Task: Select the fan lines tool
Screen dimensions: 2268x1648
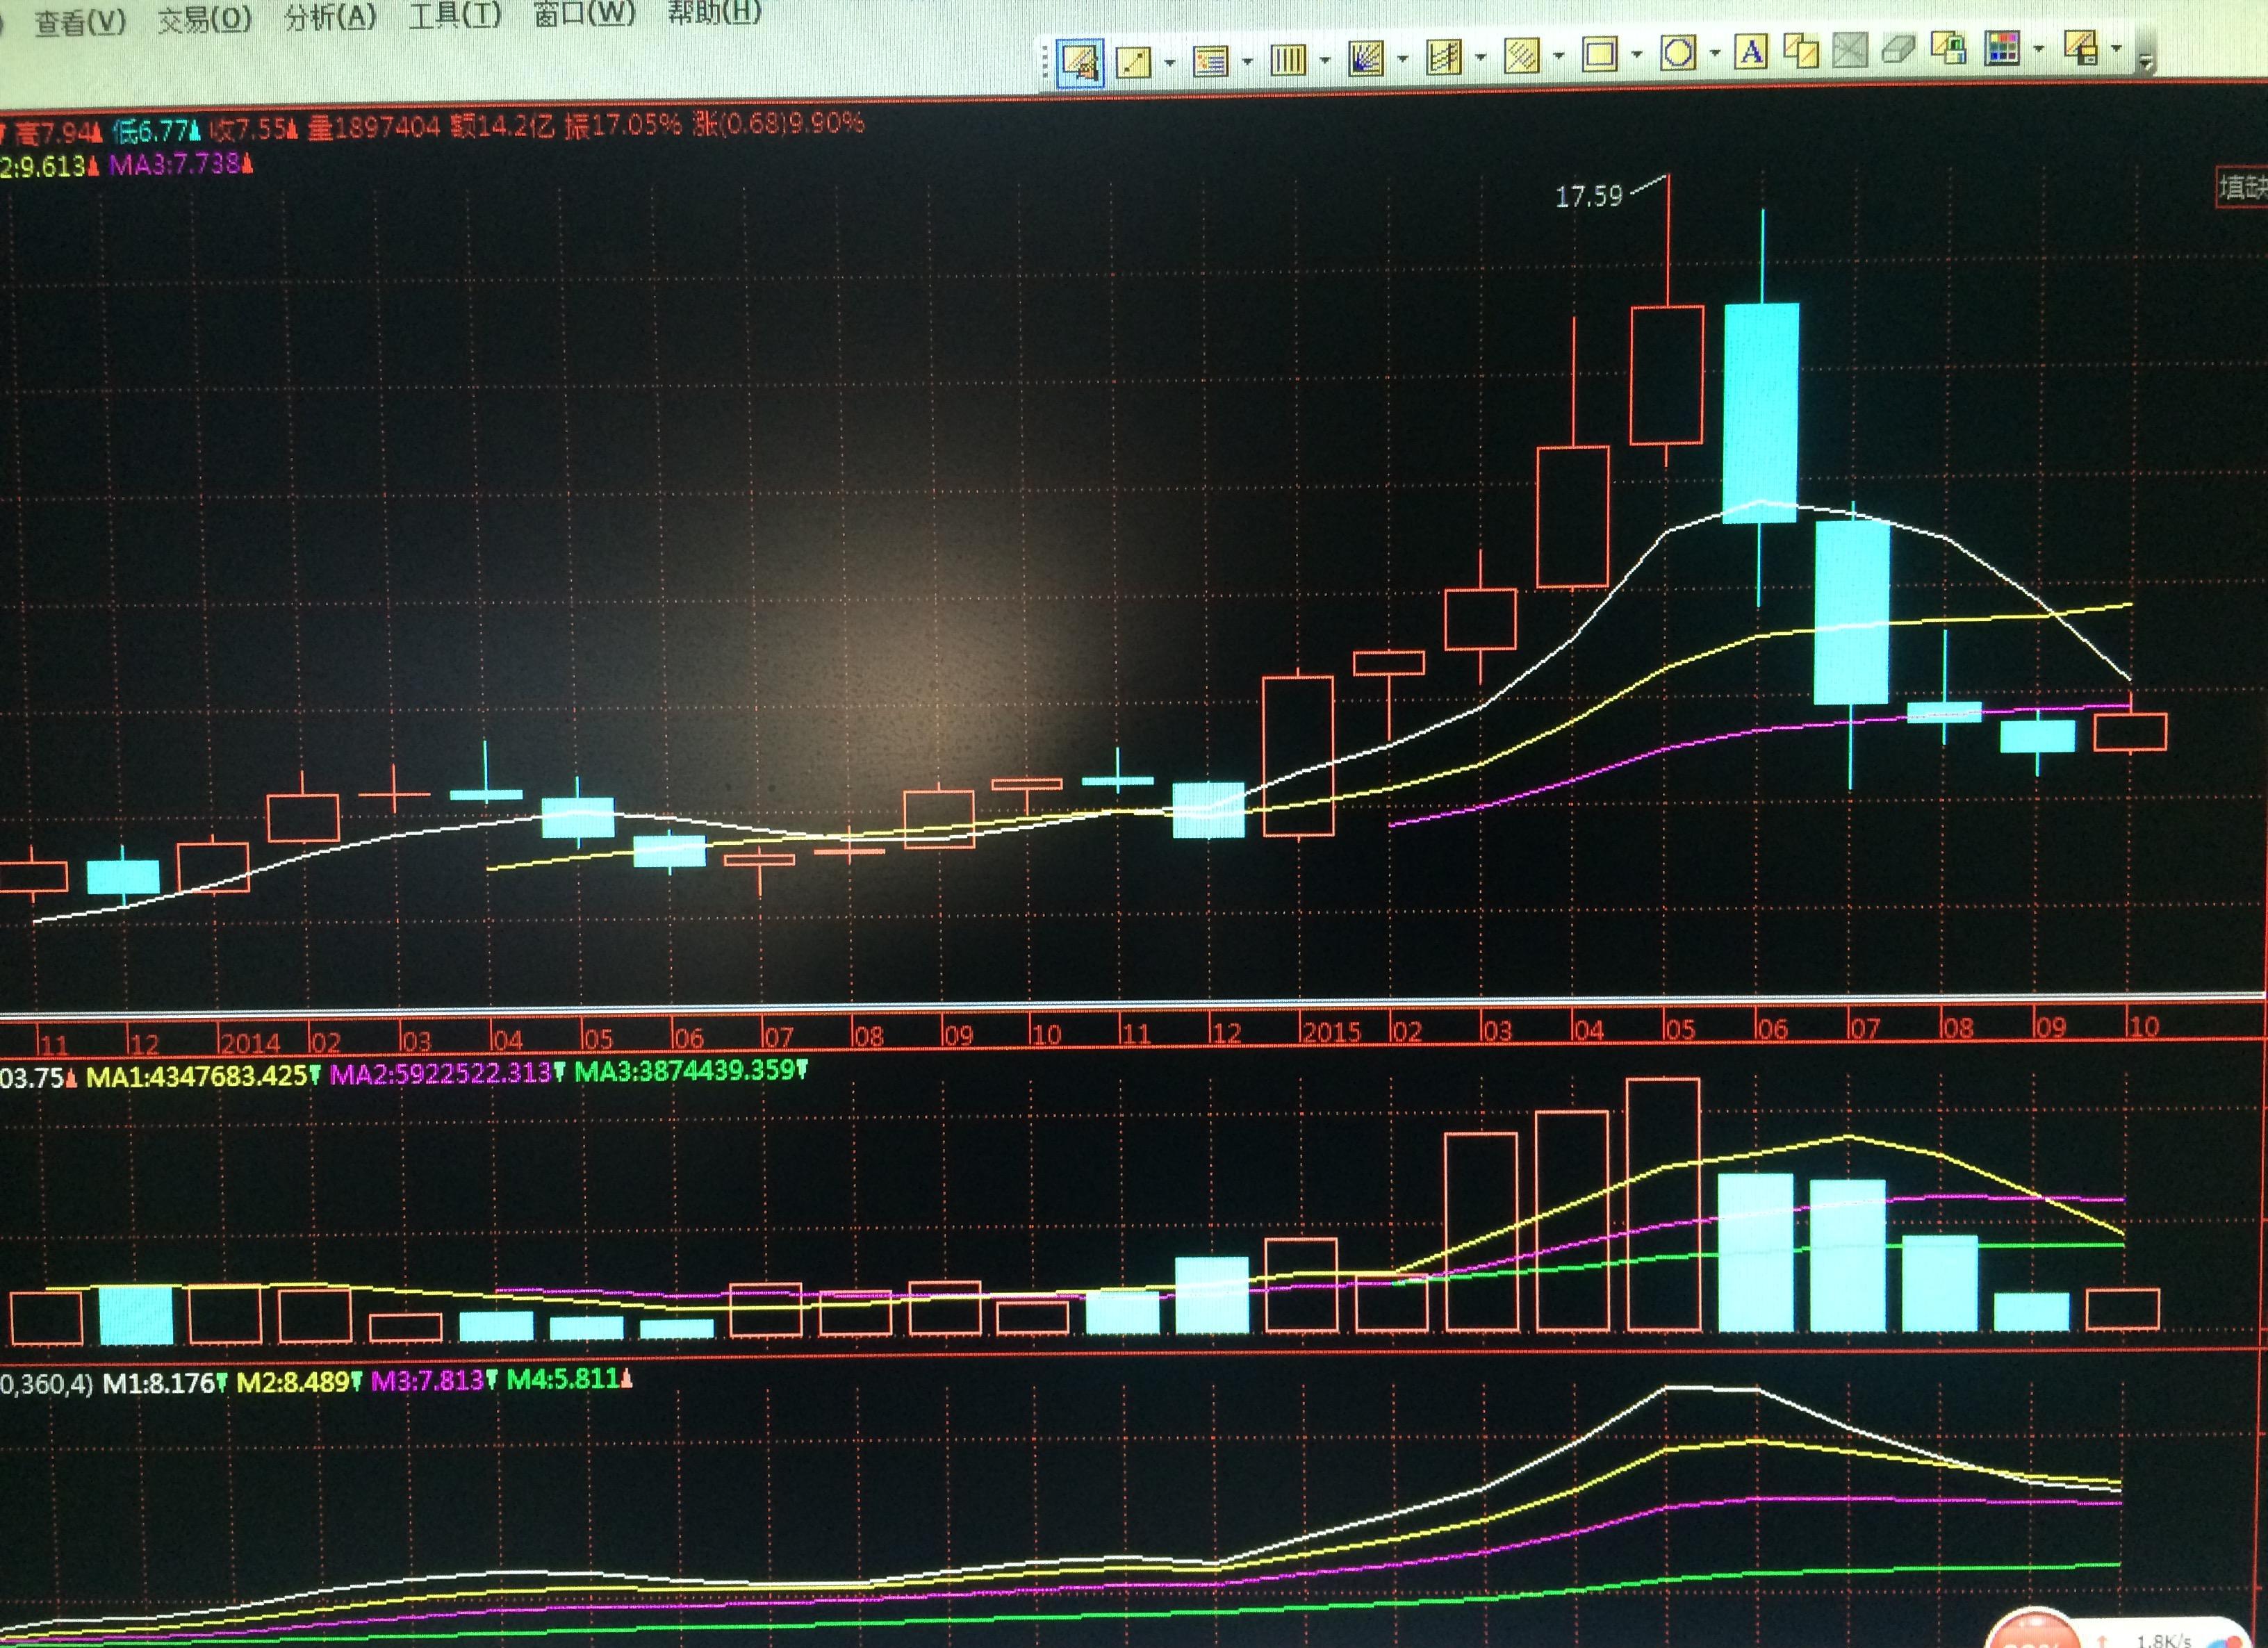Action: click(1365, 58)
